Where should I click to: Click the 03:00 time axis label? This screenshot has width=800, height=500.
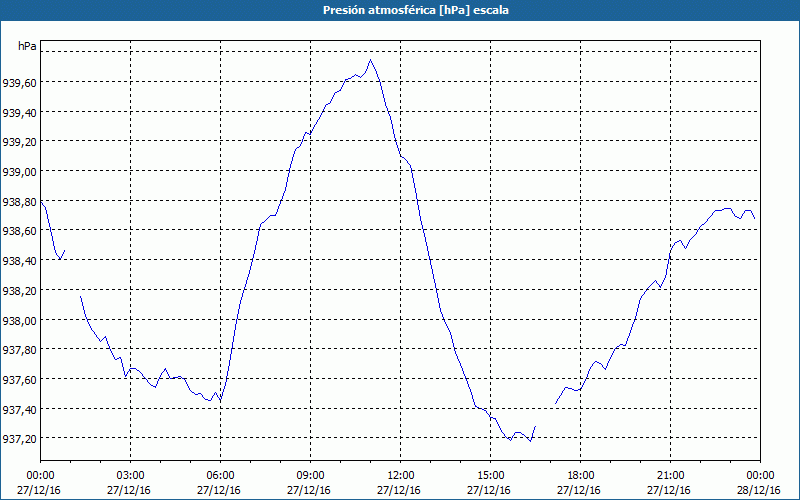coord(131,476)
